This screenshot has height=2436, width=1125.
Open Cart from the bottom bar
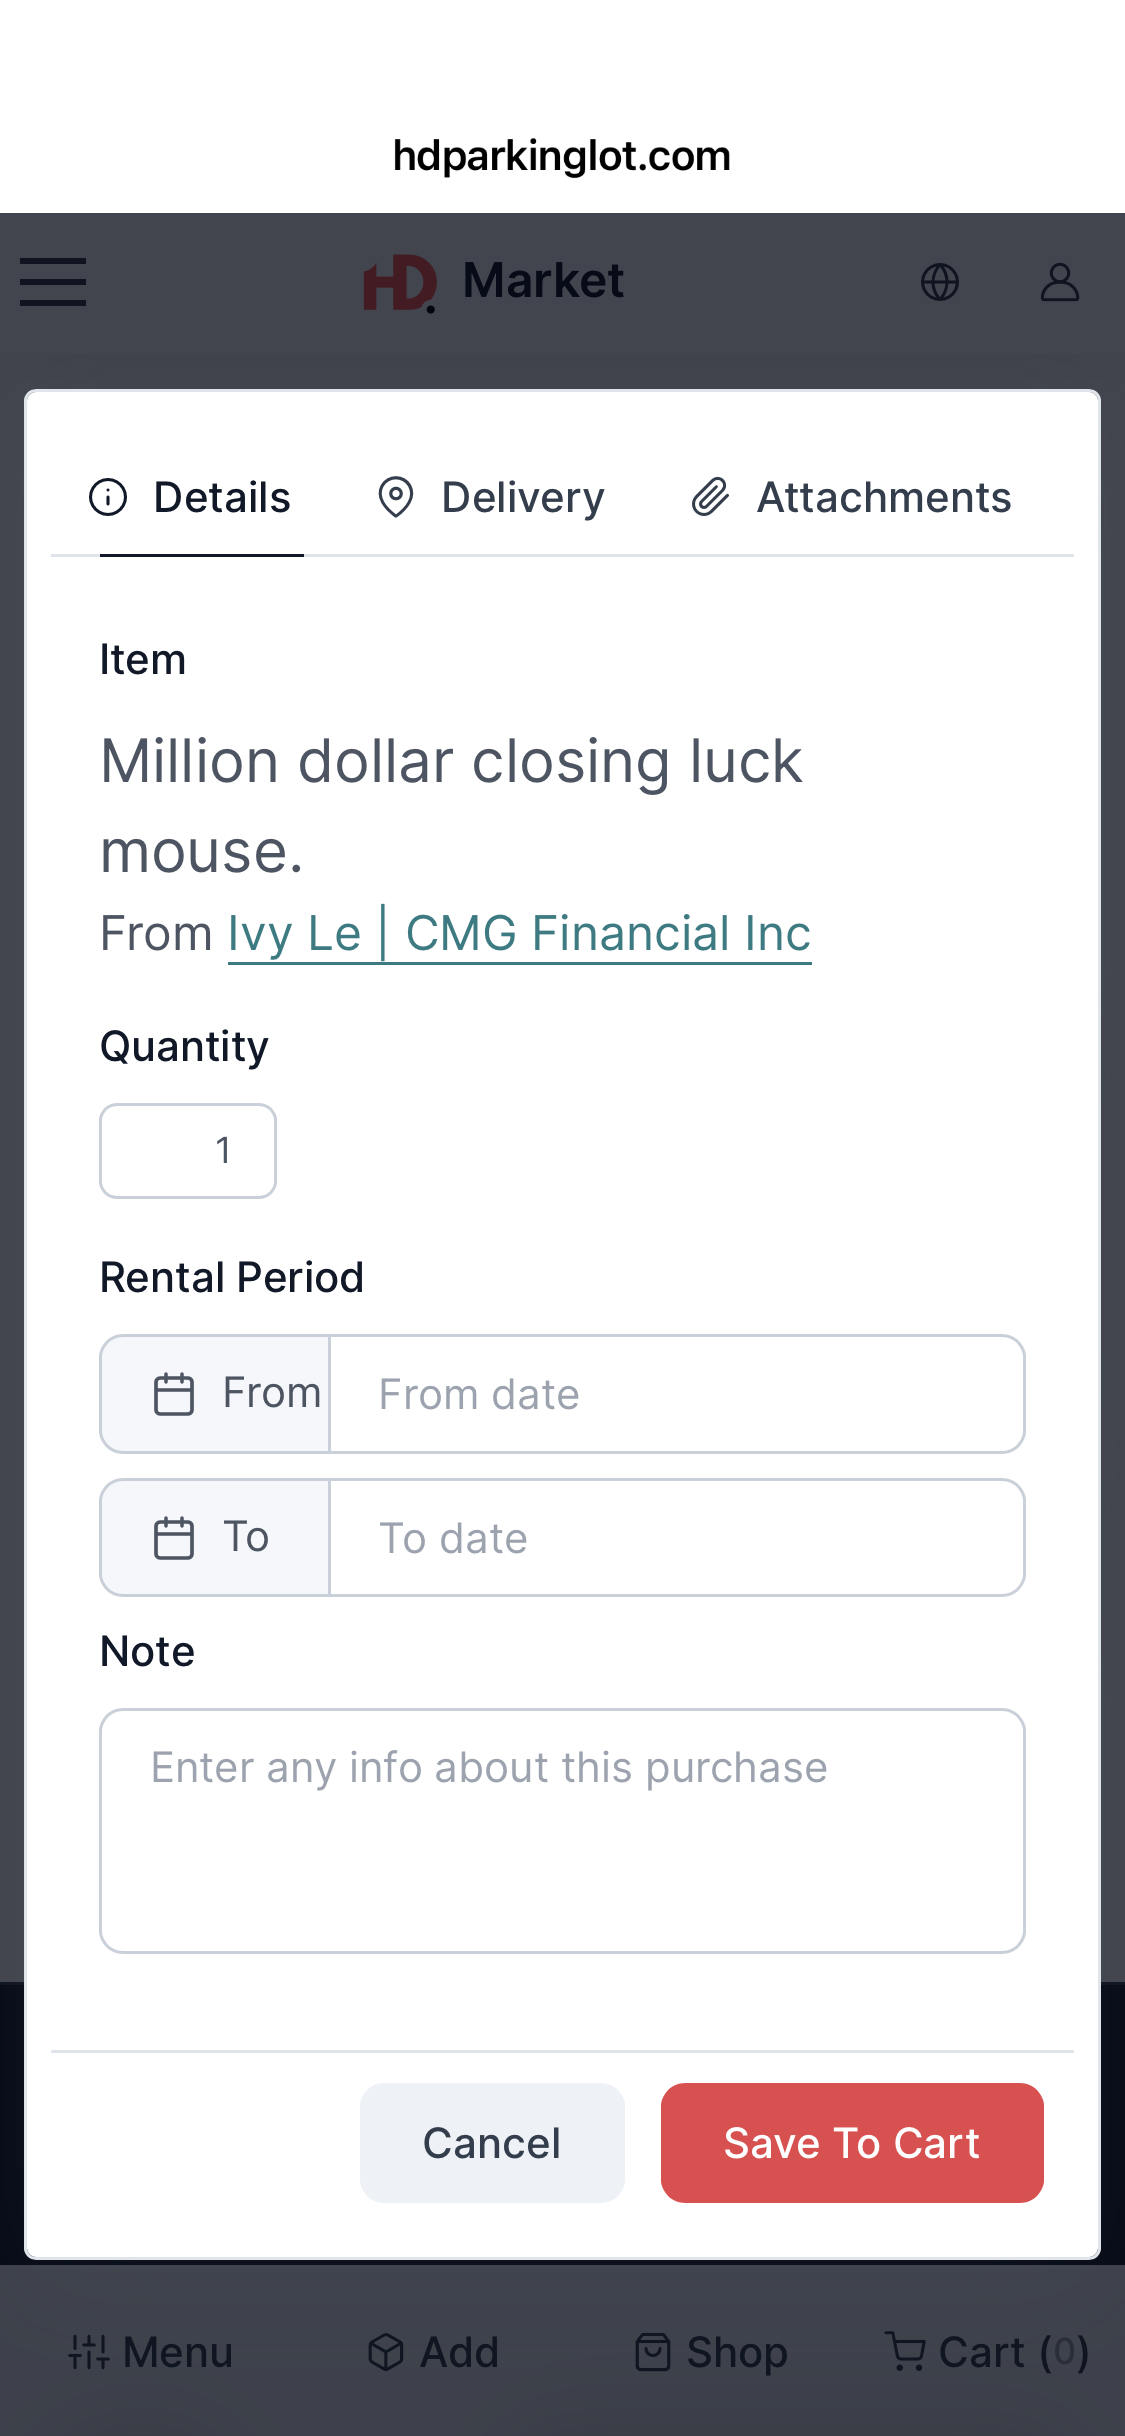point(986,2352)
